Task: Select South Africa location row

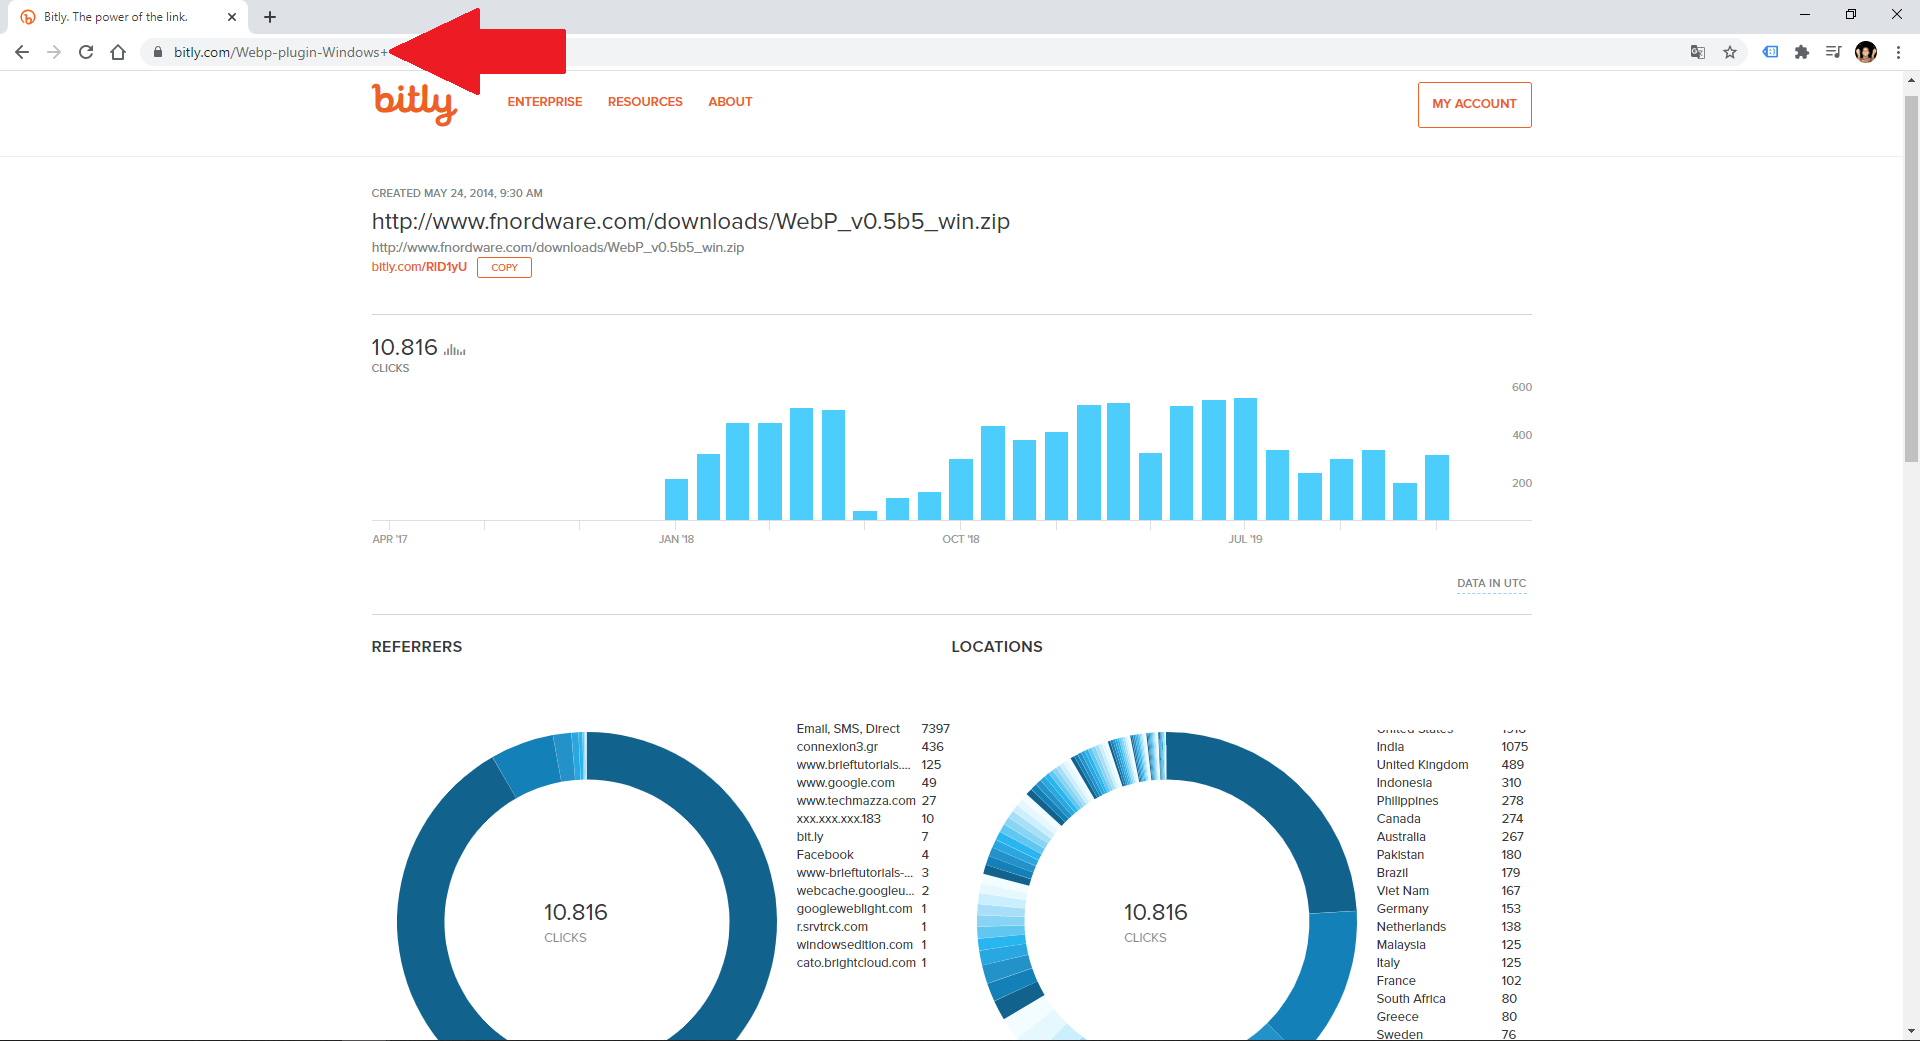Action: click(x=1447, y=999)
